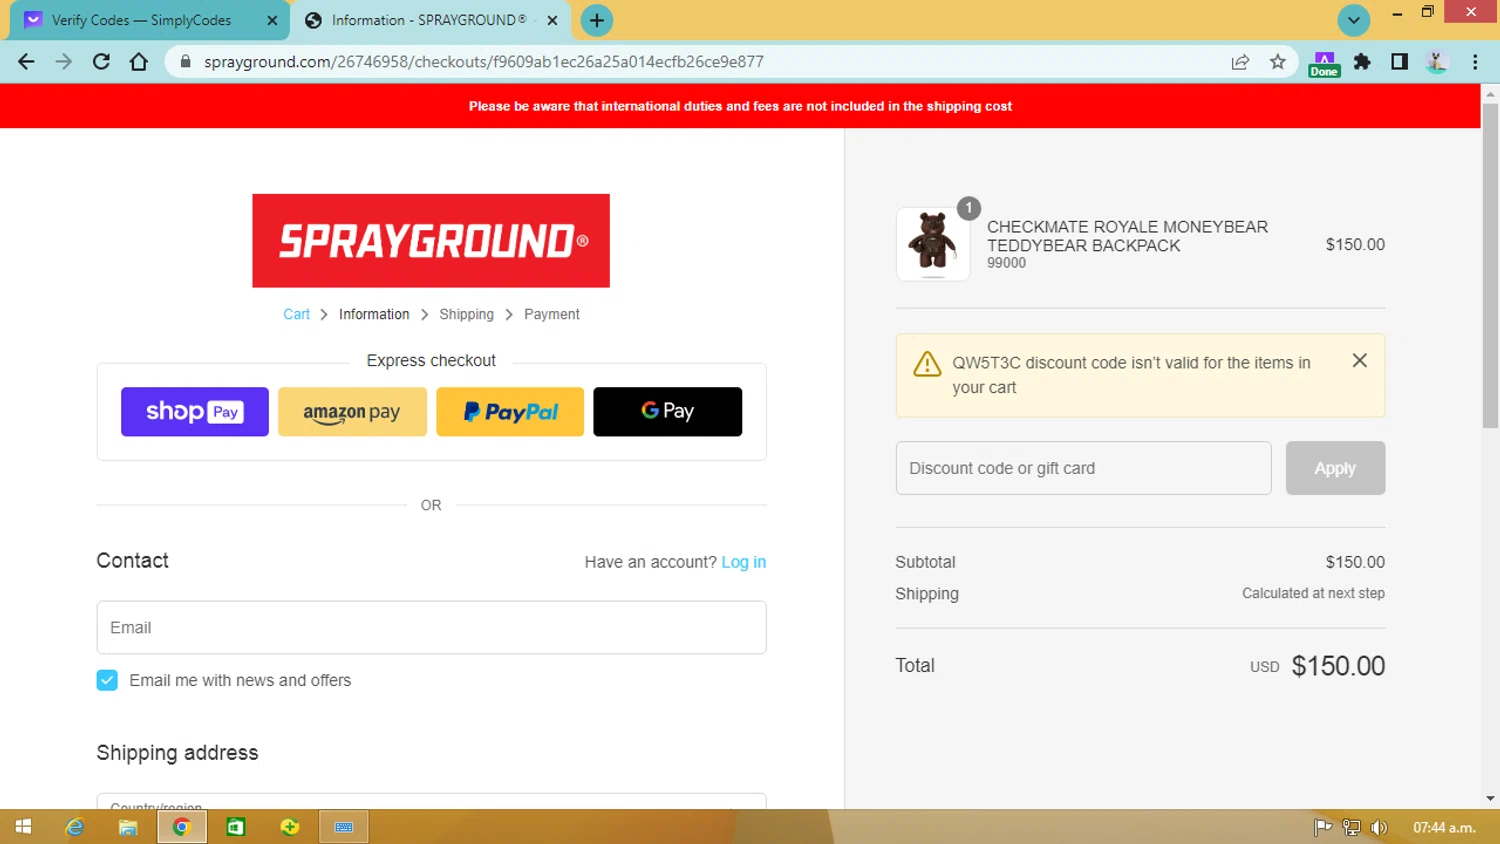The image size is (1500, 844).
Task: Close the Information SPRAYGROUND tab
Action: click(x=552, y=20)
